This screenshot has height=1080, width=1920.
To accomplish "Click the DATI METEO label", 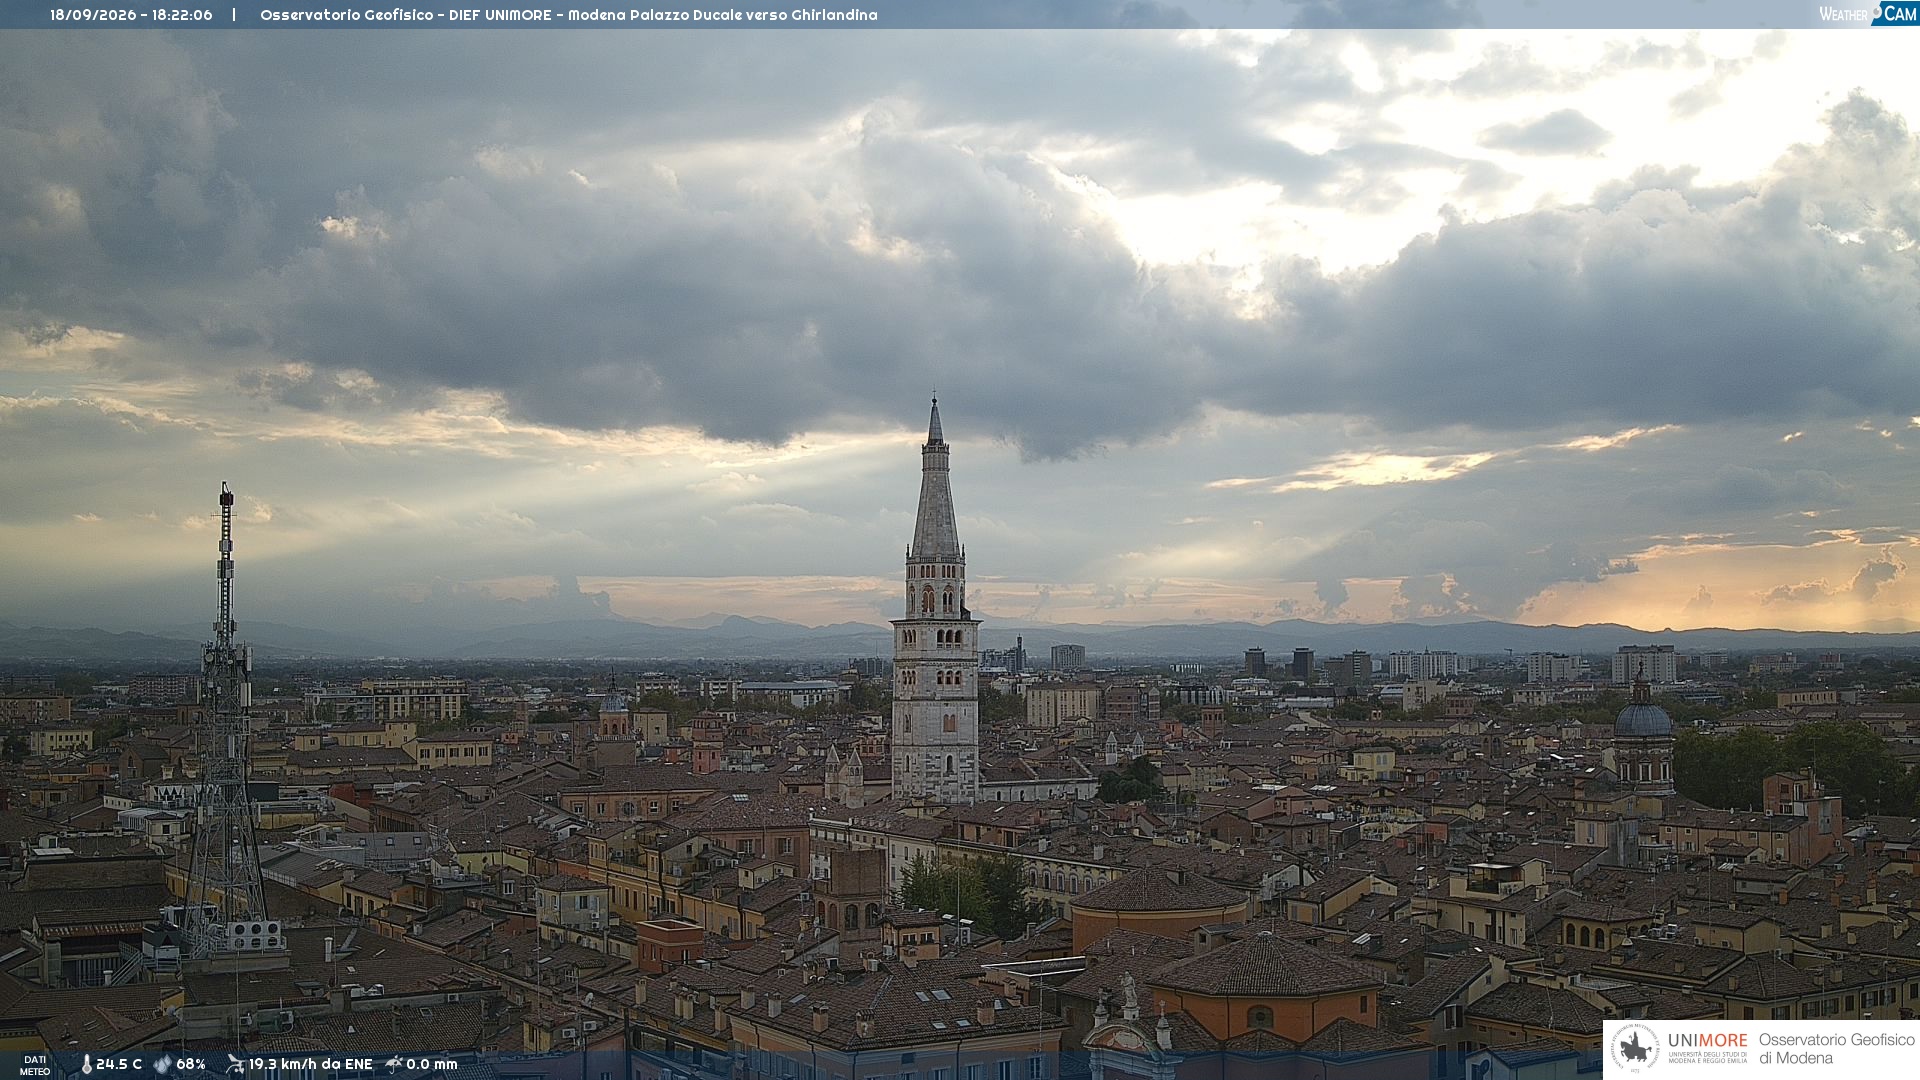I will (x=35, y=1065).
